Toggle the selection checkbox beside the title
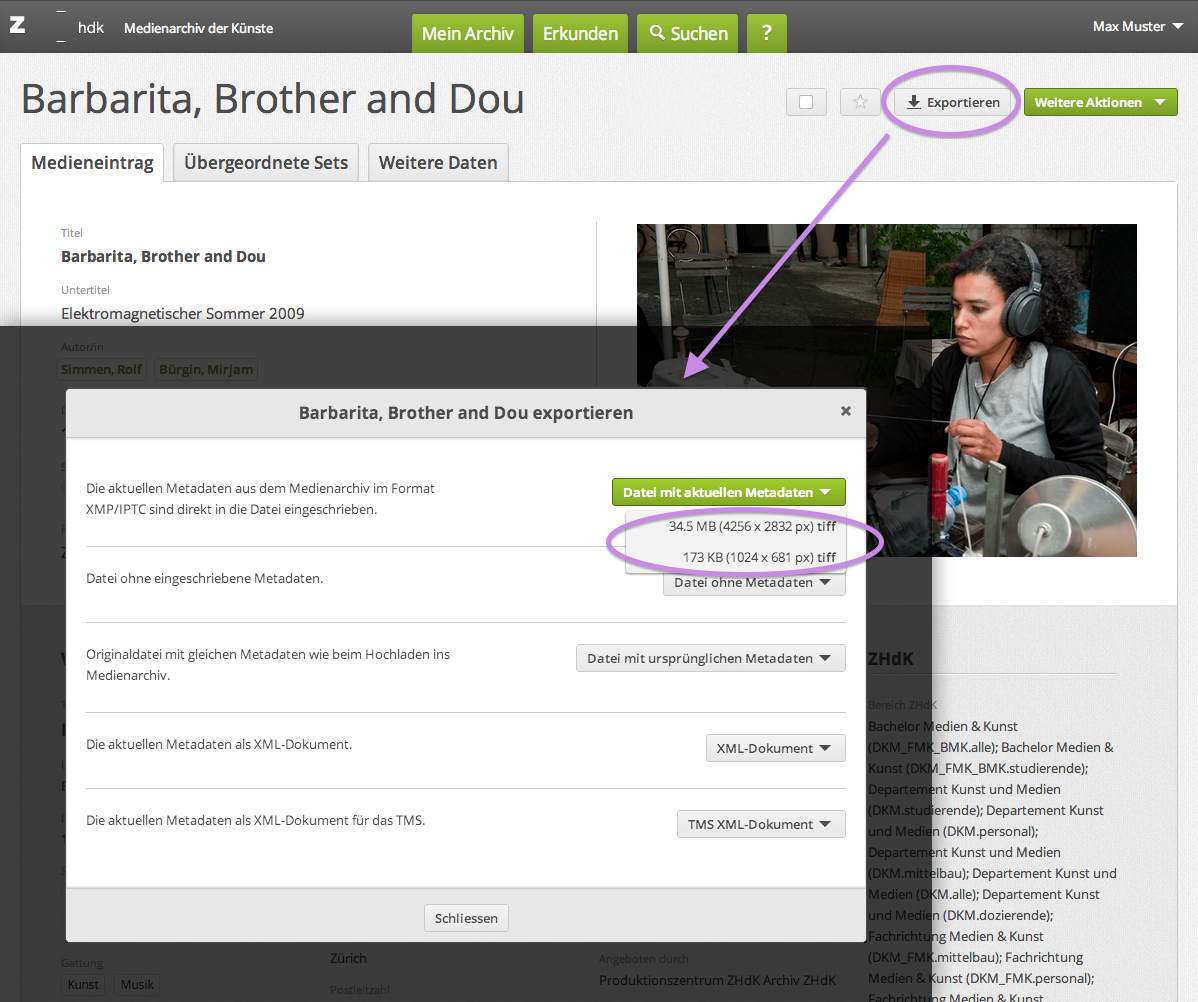 [x=806, y=102]
